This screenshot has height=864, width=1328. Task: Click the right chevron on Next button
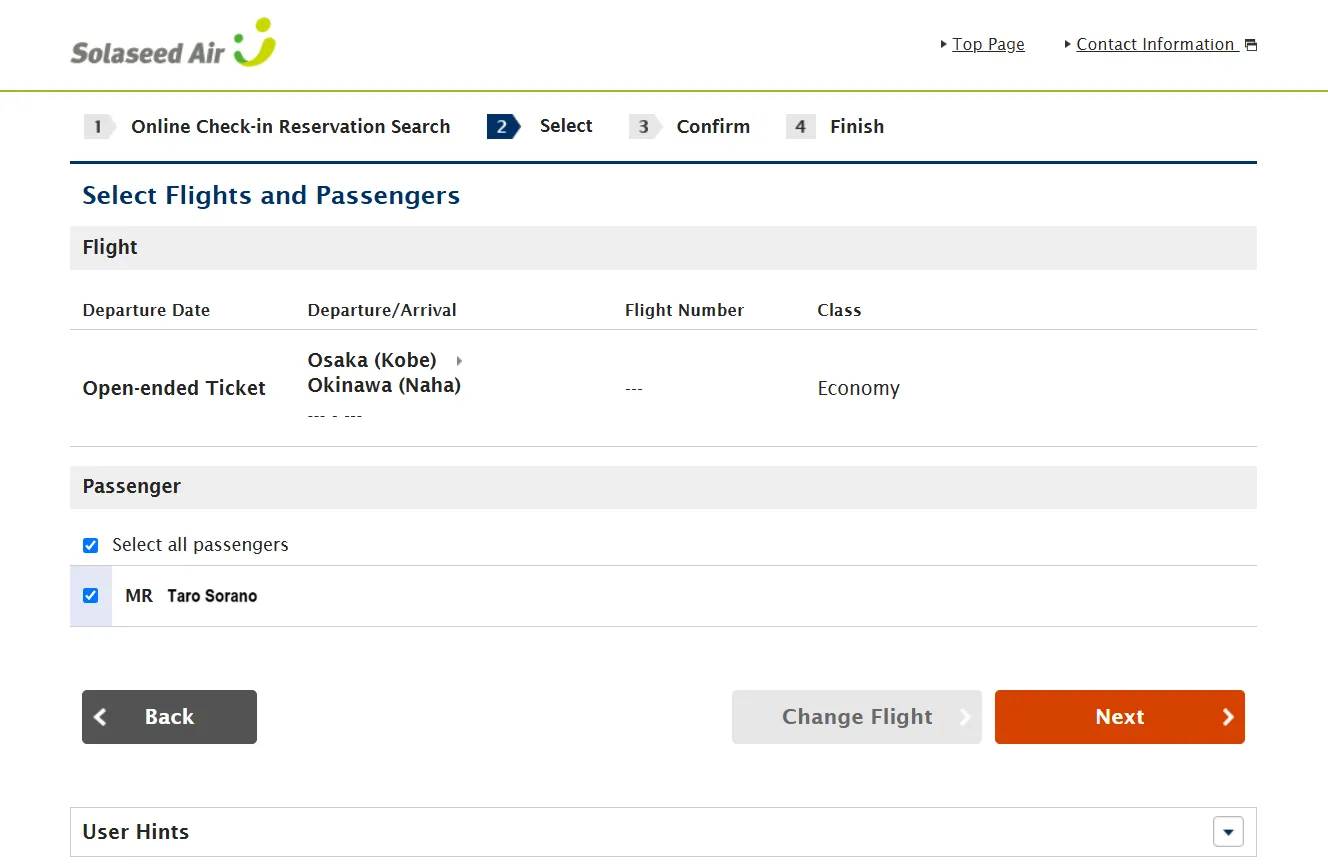pyautogui.click(x=1228, y=717)
